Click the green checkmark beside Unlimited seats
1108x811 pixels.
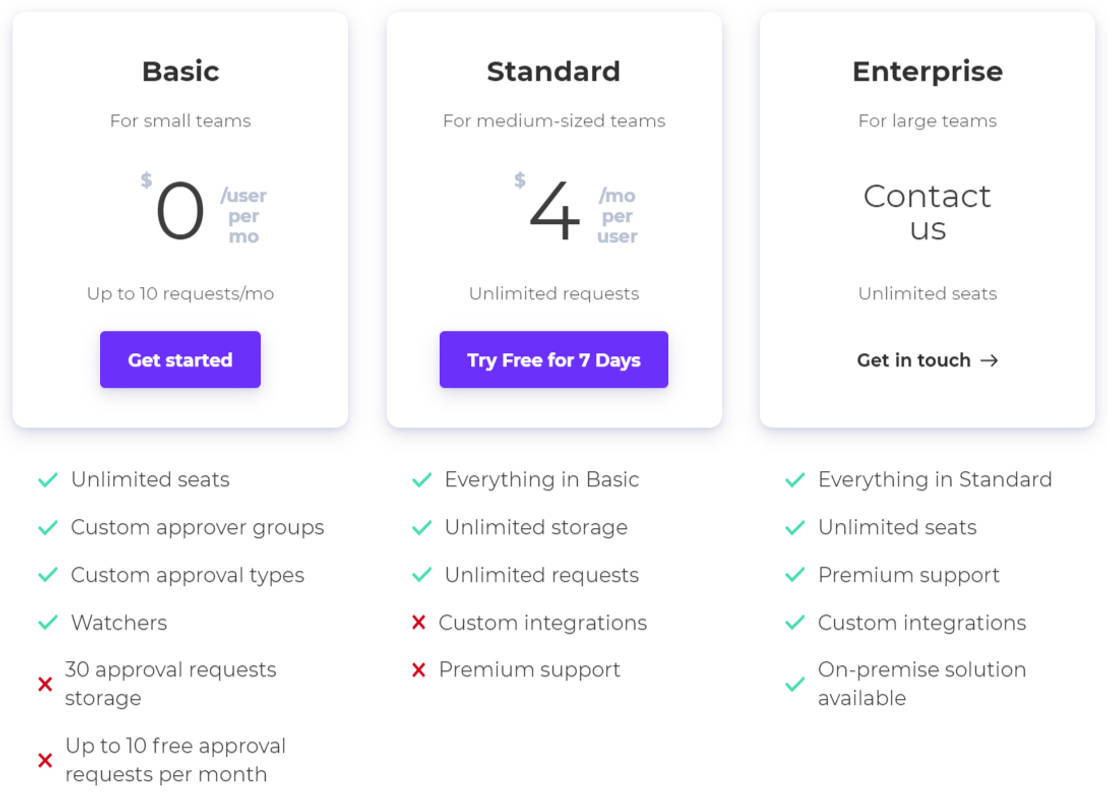(47, 480)
